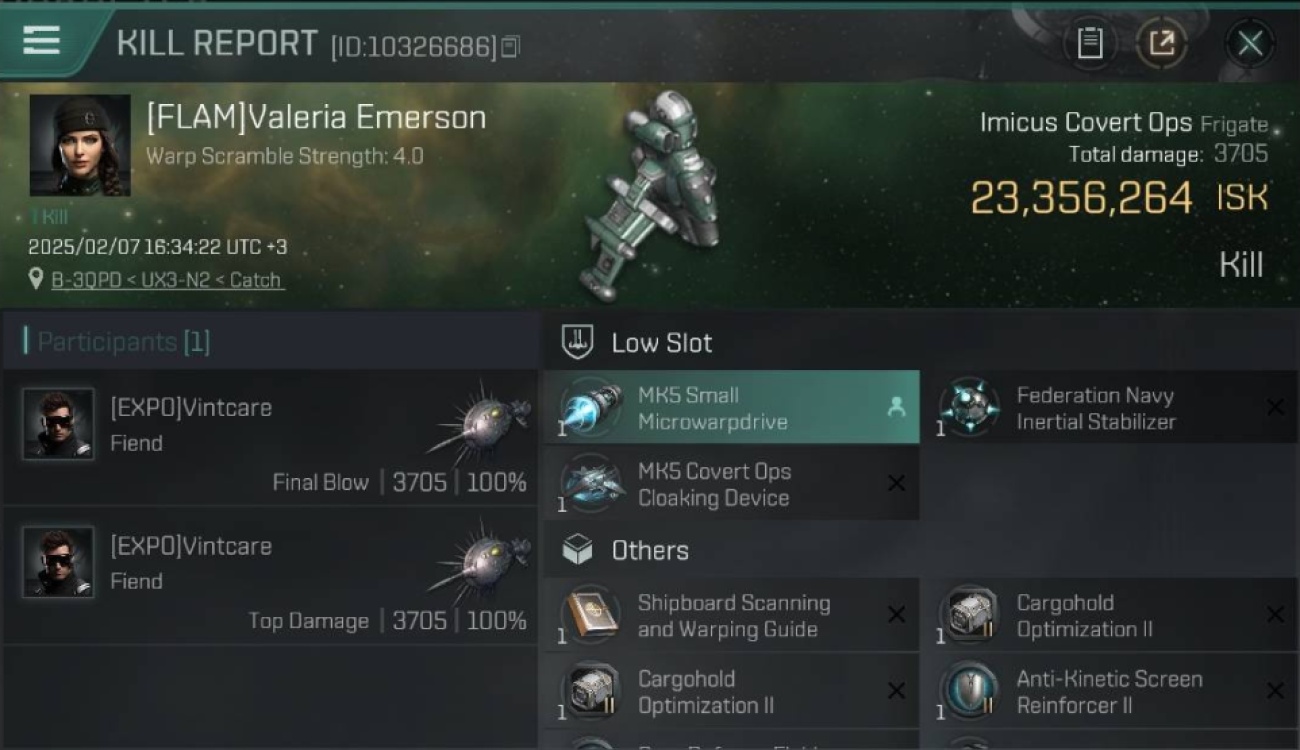The image size is (1300, 750).
Task: Select the Participants [1] tab
Action: pyautogui.click(x=117, y=342)
